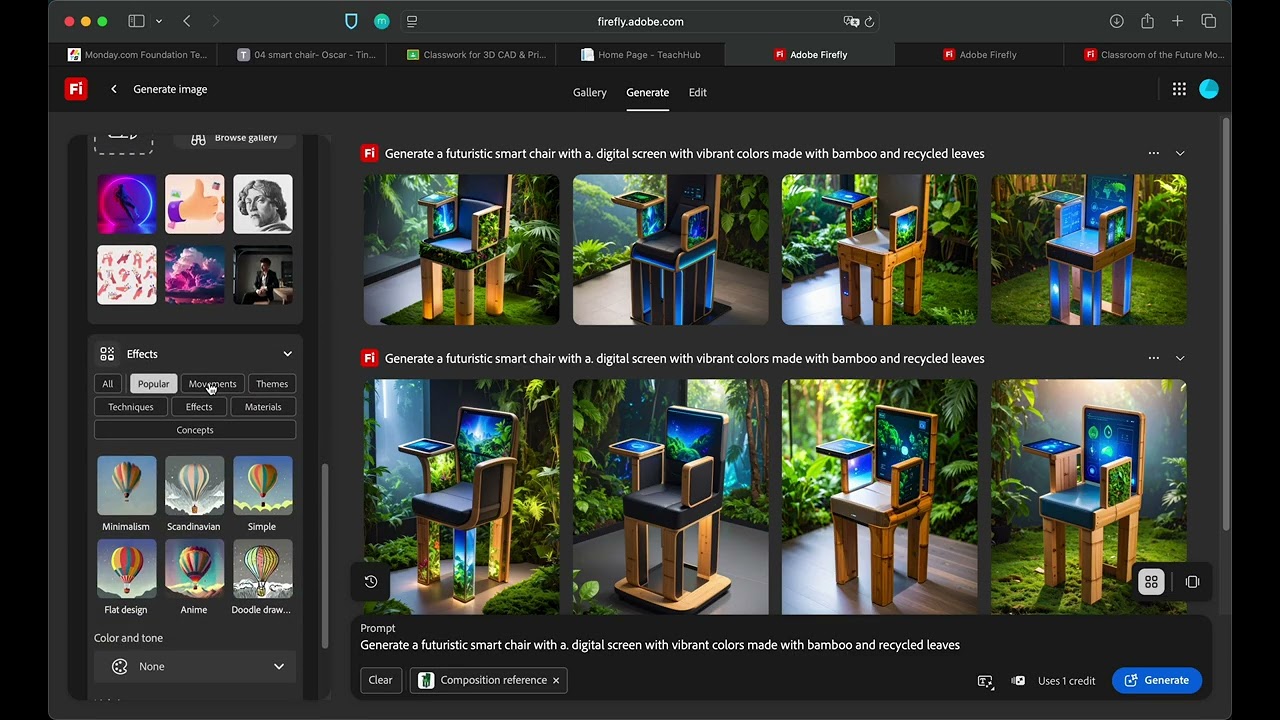Select the All effects filter
Viewport: 1280px width, 720px height.
pyautogui.click(x=108, y=384)
